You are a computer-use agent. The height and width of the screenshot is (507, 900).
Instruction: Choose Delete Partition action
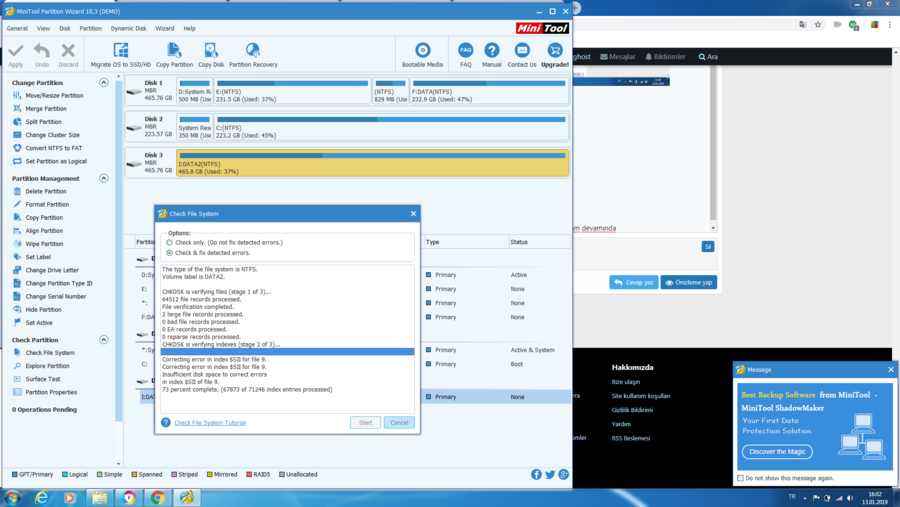(x=45, y=191)
